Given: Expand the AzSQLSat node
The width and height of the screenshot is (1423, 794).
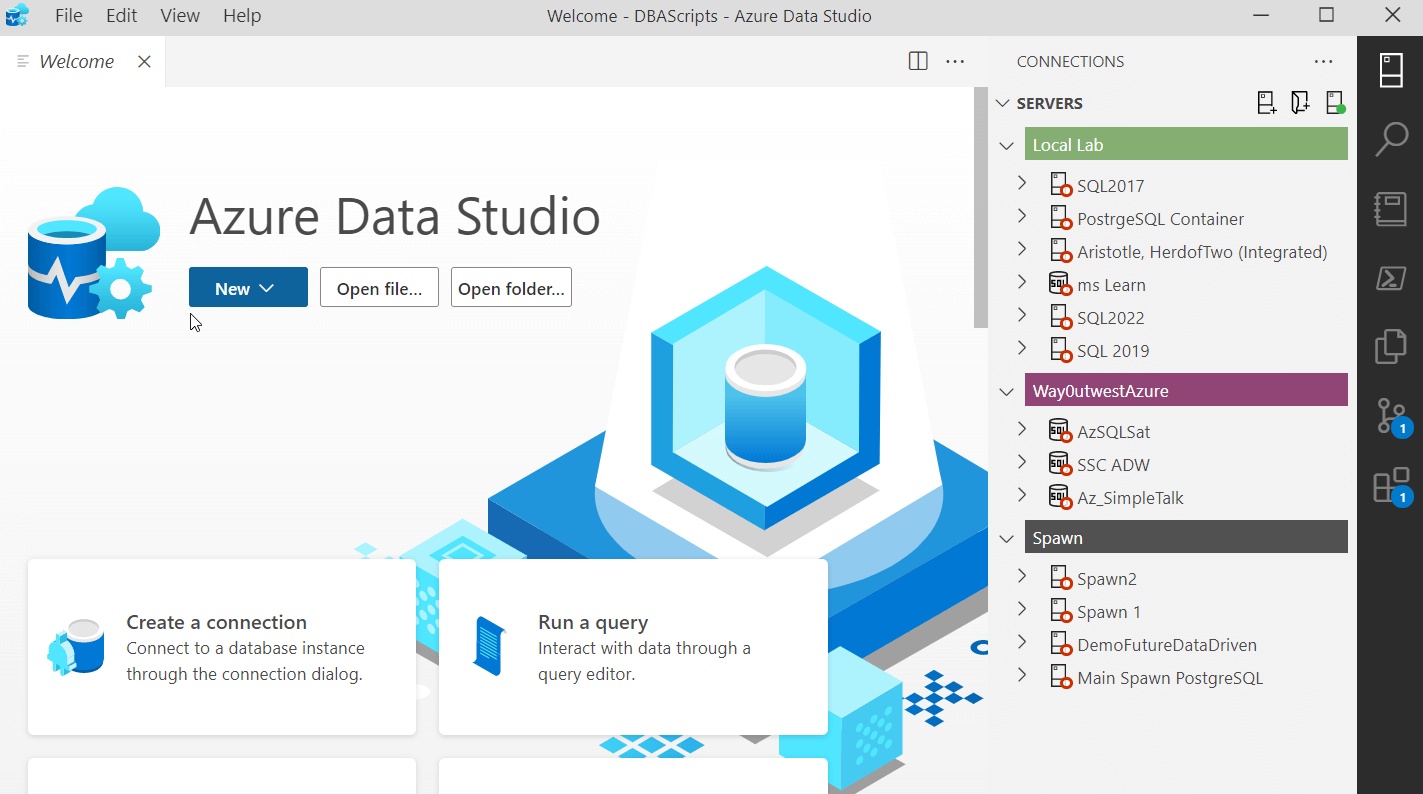Looking at the screenshot, I should [1022, 429].
